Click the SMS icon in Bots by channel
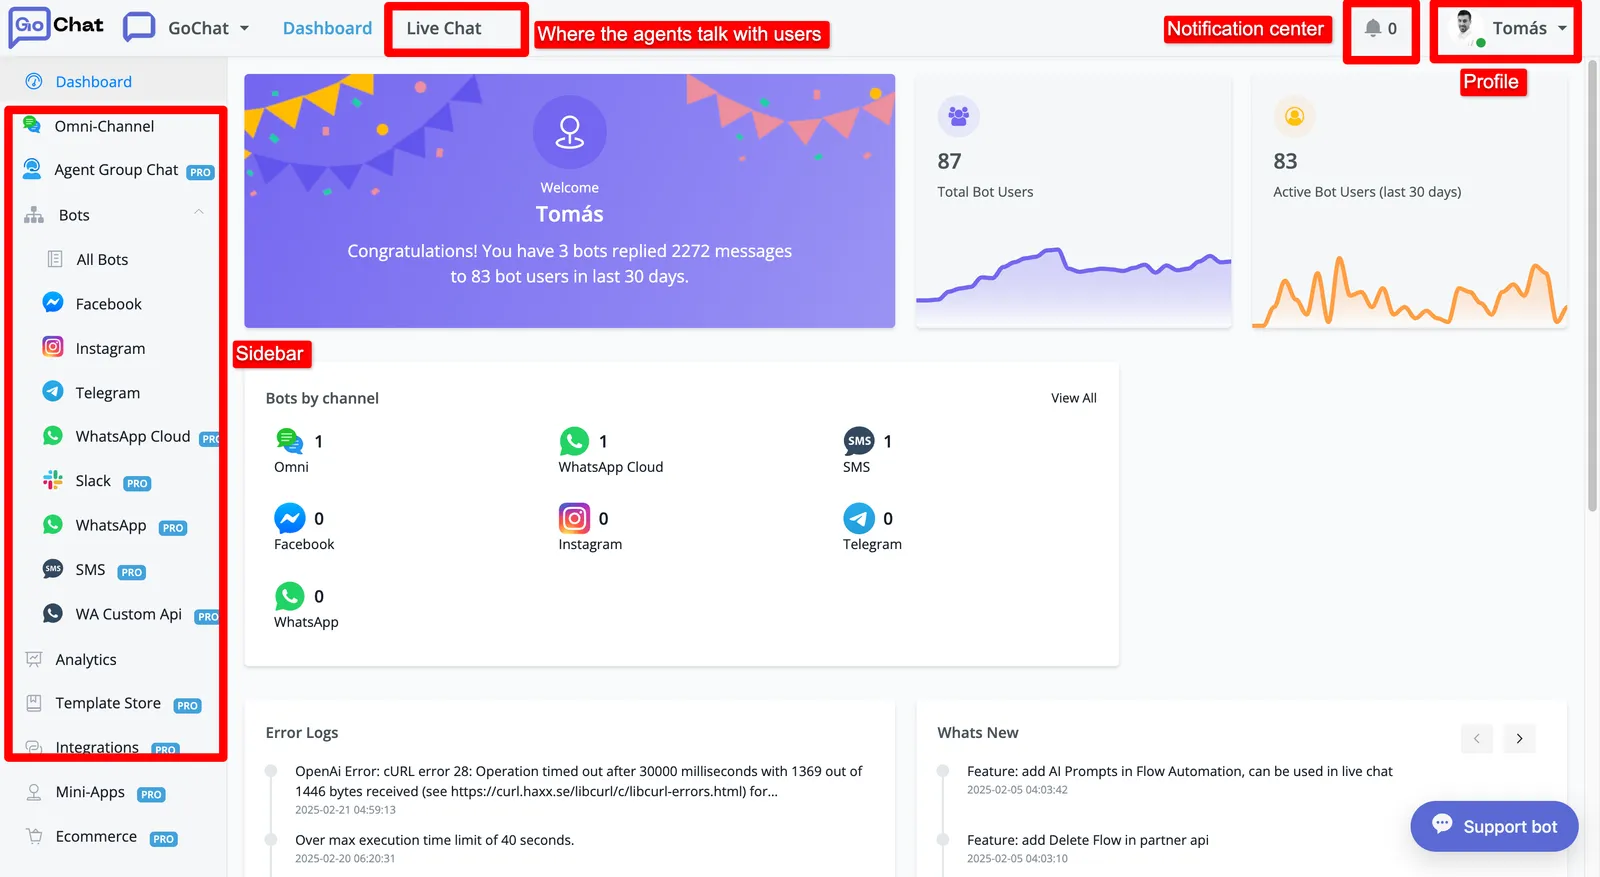Viewport: 1600px width, 877px height. [859, 441]
